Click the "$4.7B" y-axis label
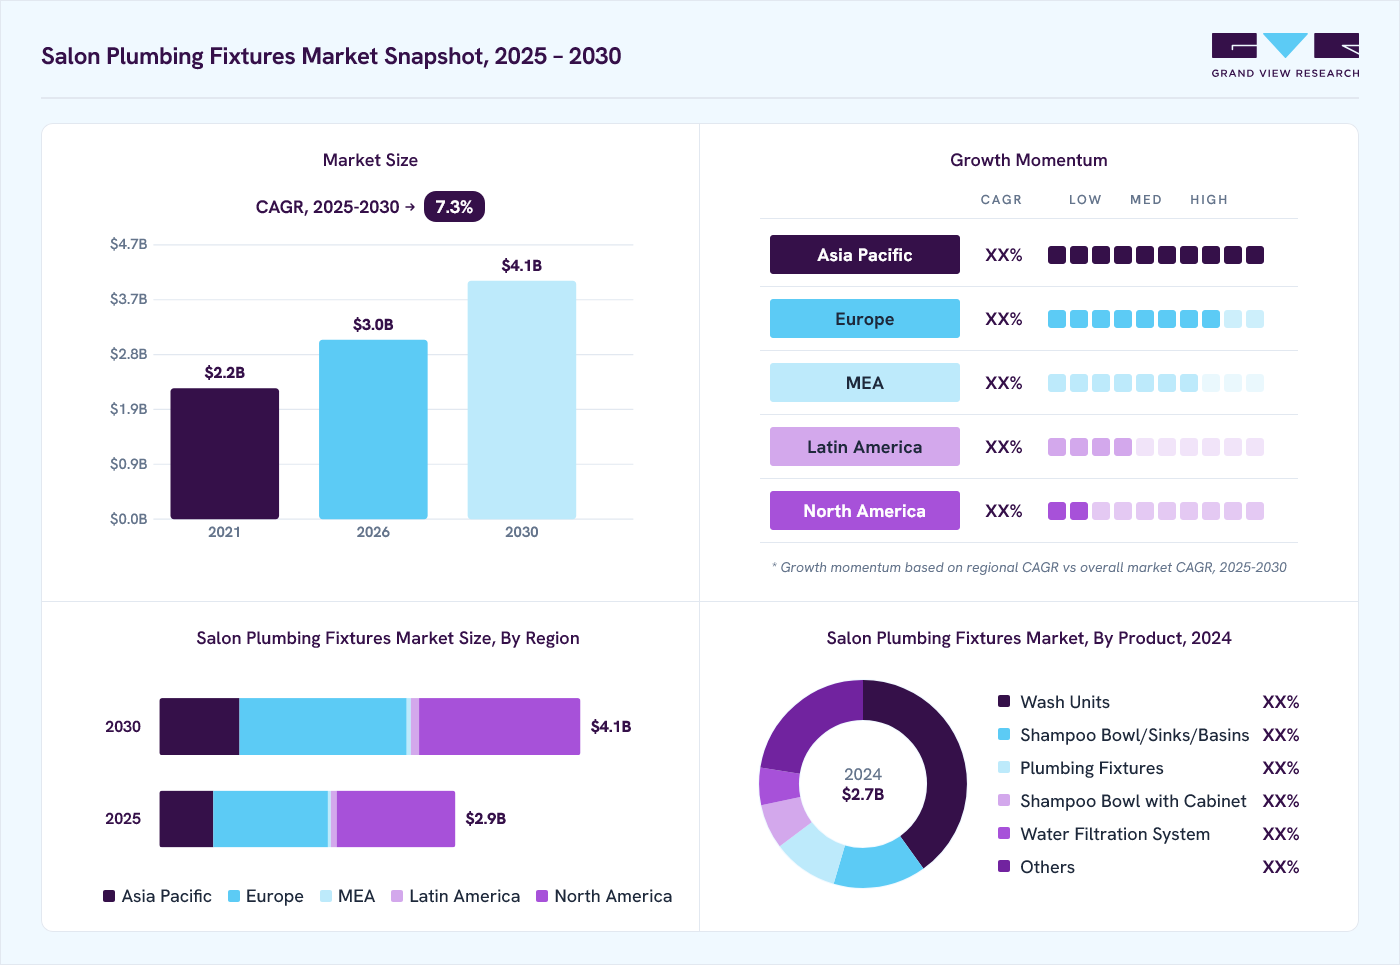The height and width of the screenshot is (965, 1400). [128, 244]
